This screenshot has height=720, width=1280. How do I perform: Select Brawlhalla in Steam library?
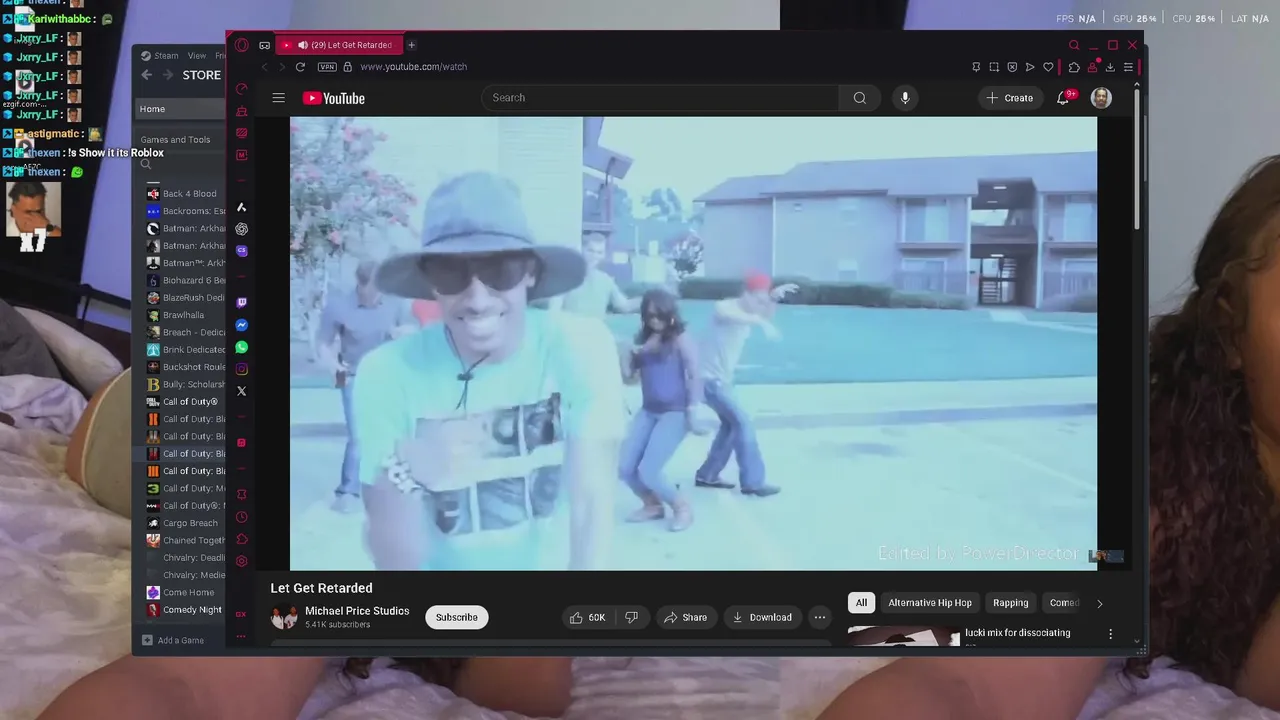coord(183,315)
